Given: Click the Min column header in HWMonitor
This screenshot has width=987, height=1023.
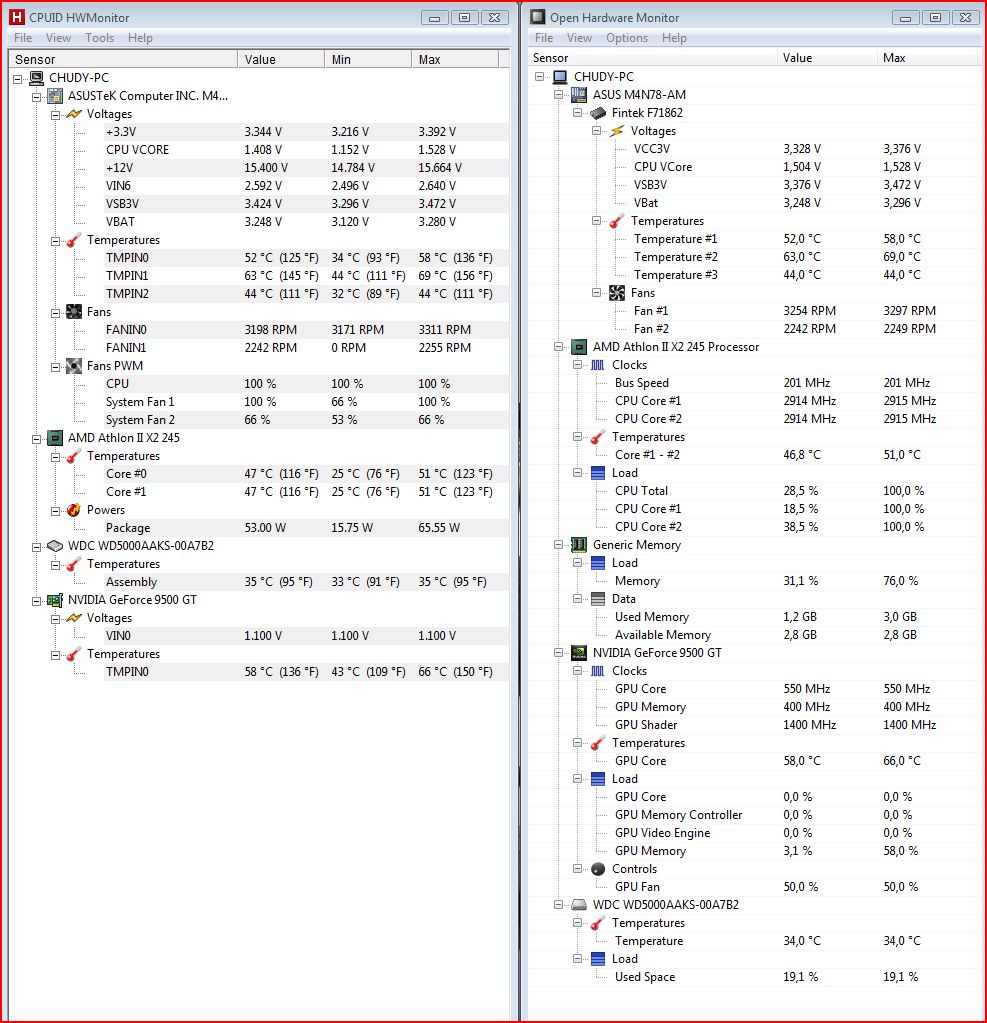Looking at the screenshot, I should coord(368,59).
